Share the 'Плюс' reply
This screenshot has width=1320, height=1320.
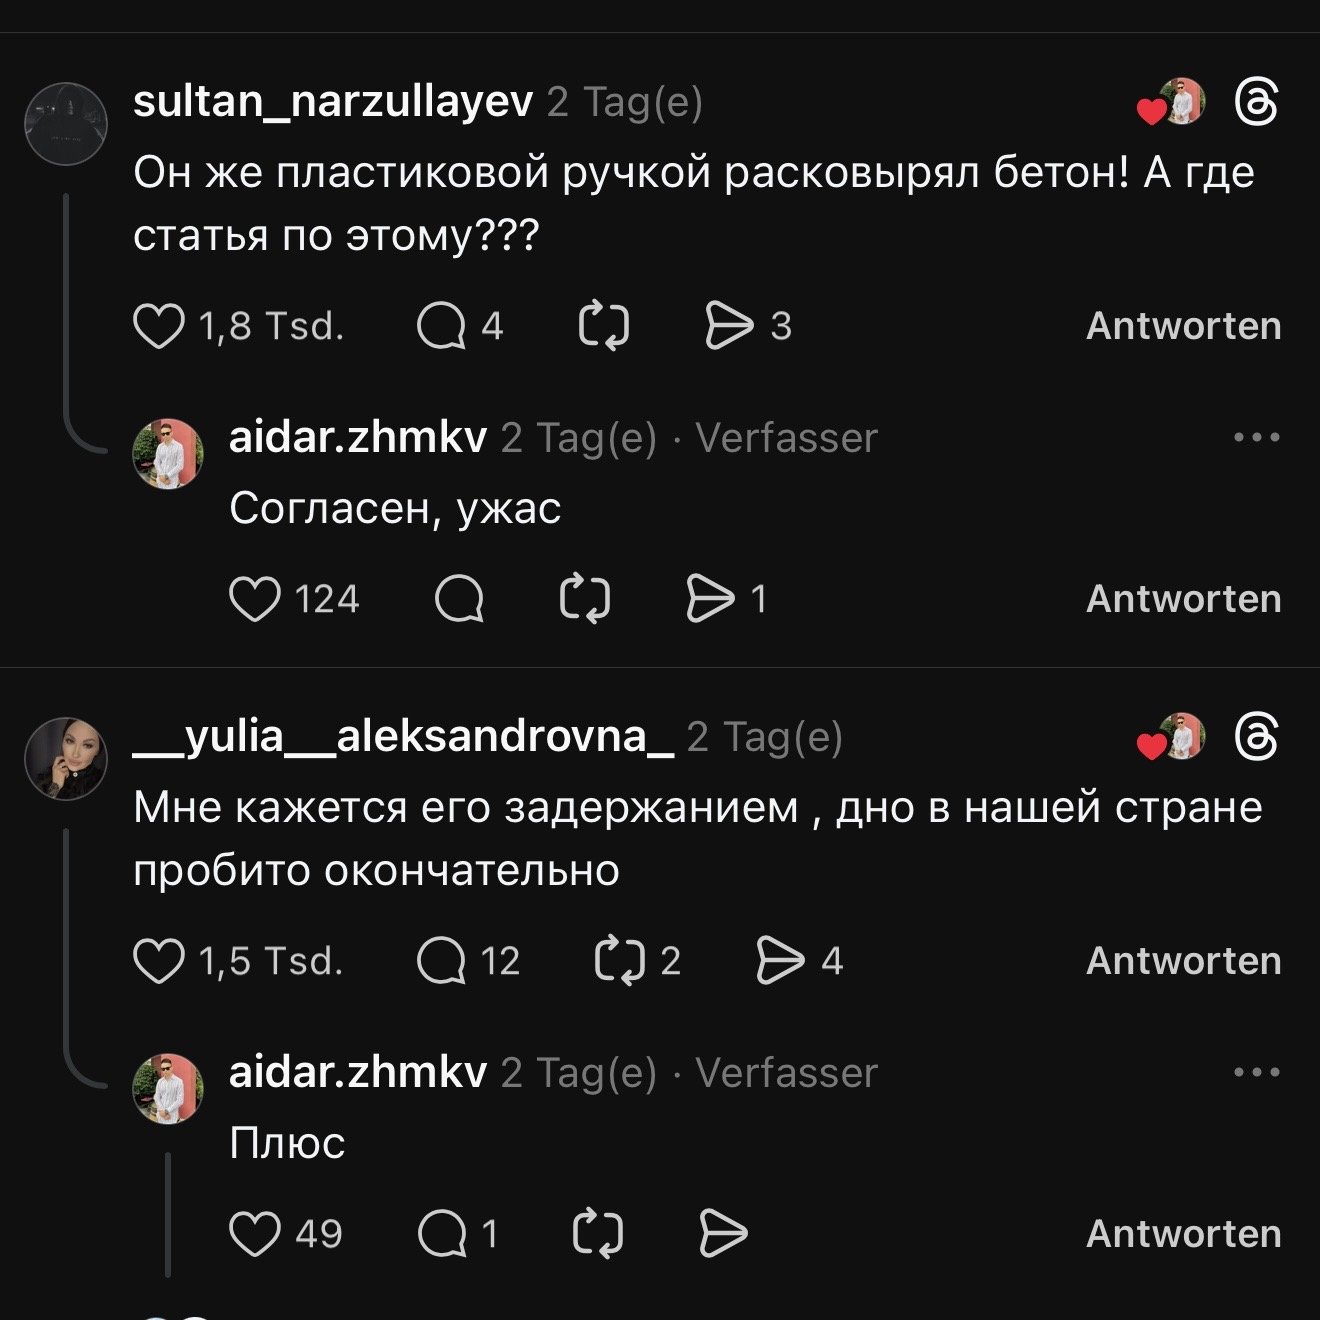pyautogui.click(x=723, y=1234)
